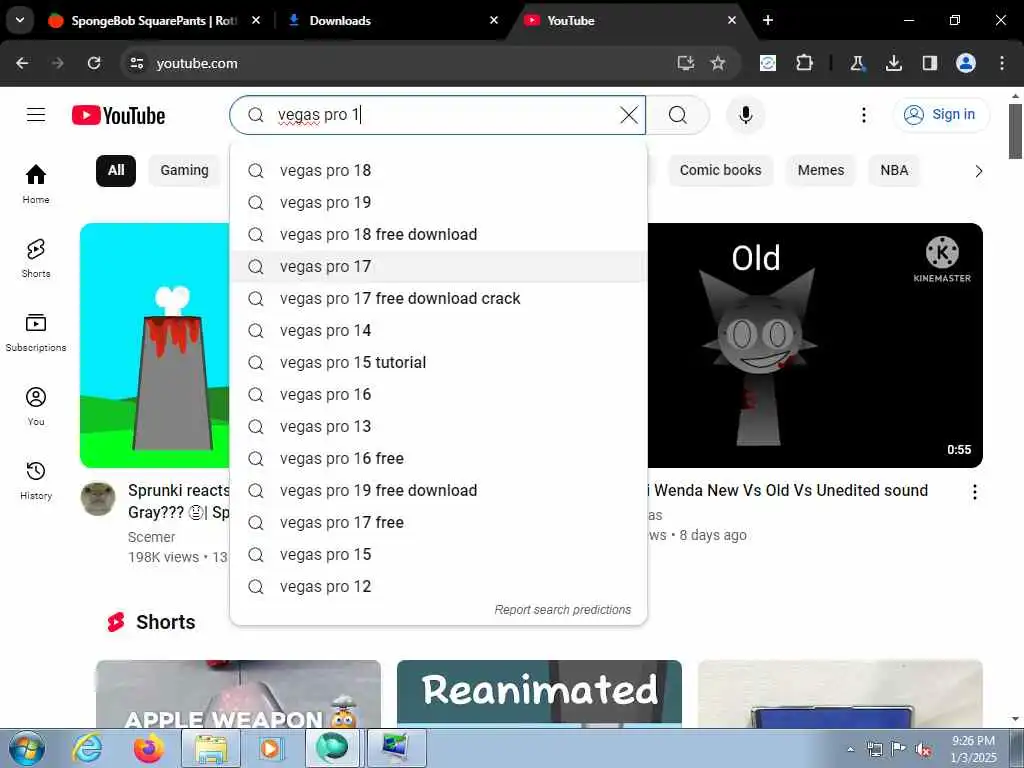
Task: Click the magnifier search button
Action: coord(678,115)
